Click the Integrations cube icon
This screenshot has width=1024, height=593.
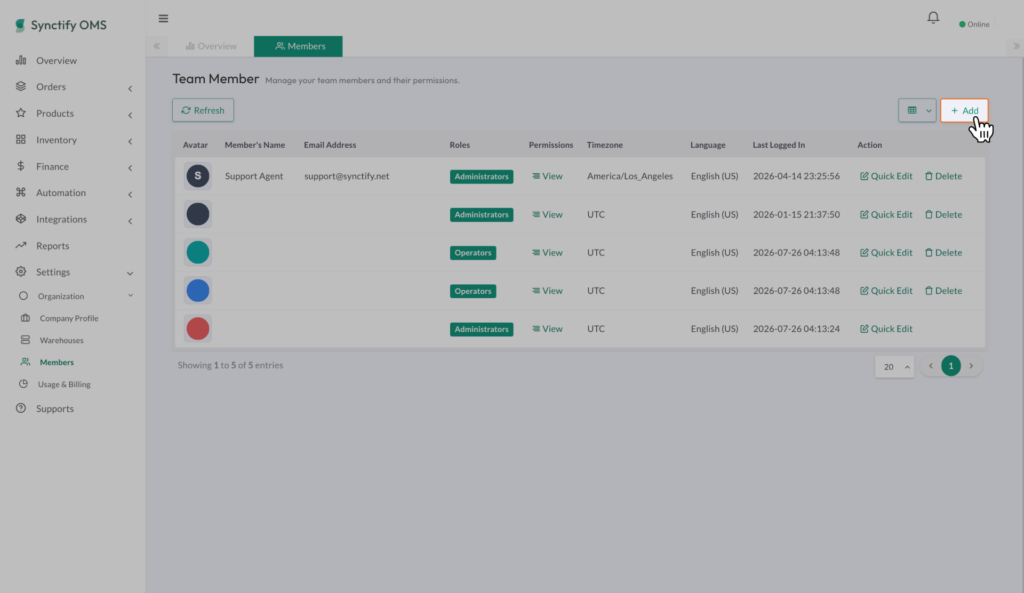tap(21, 219)
